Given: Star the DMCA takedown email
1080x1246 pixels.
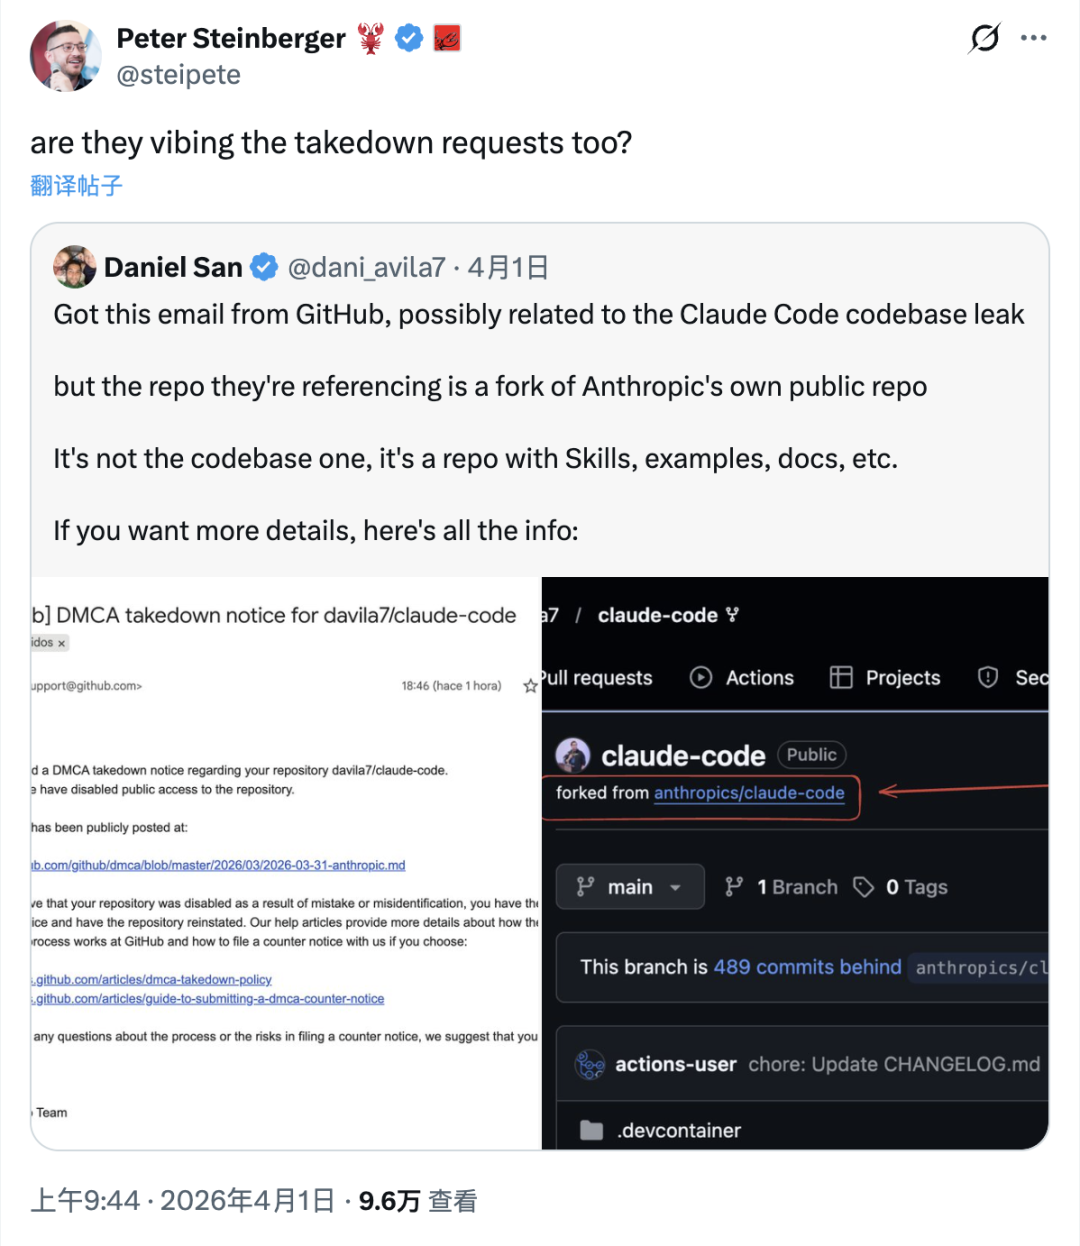Looking at the screenshot, I should tap(530, 686).
